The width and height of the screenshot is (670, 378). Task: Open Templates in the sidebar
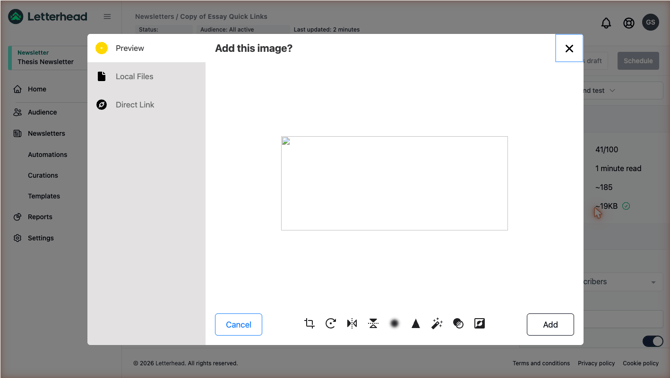tap(44, 196)
